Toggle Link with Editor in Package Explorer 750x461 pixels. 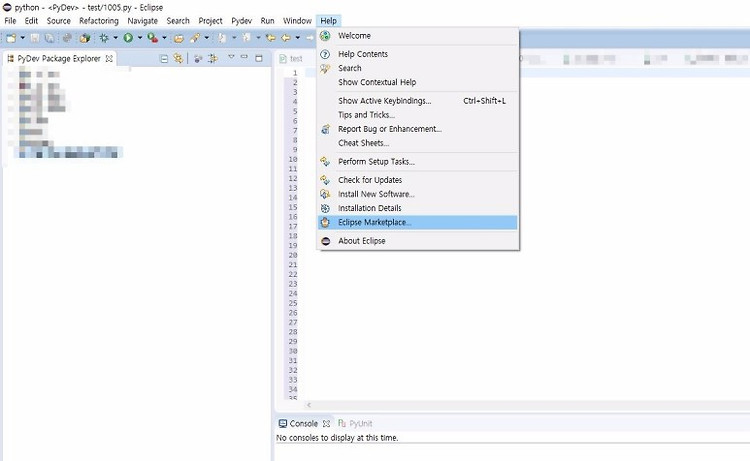click(x=178, y=58)
